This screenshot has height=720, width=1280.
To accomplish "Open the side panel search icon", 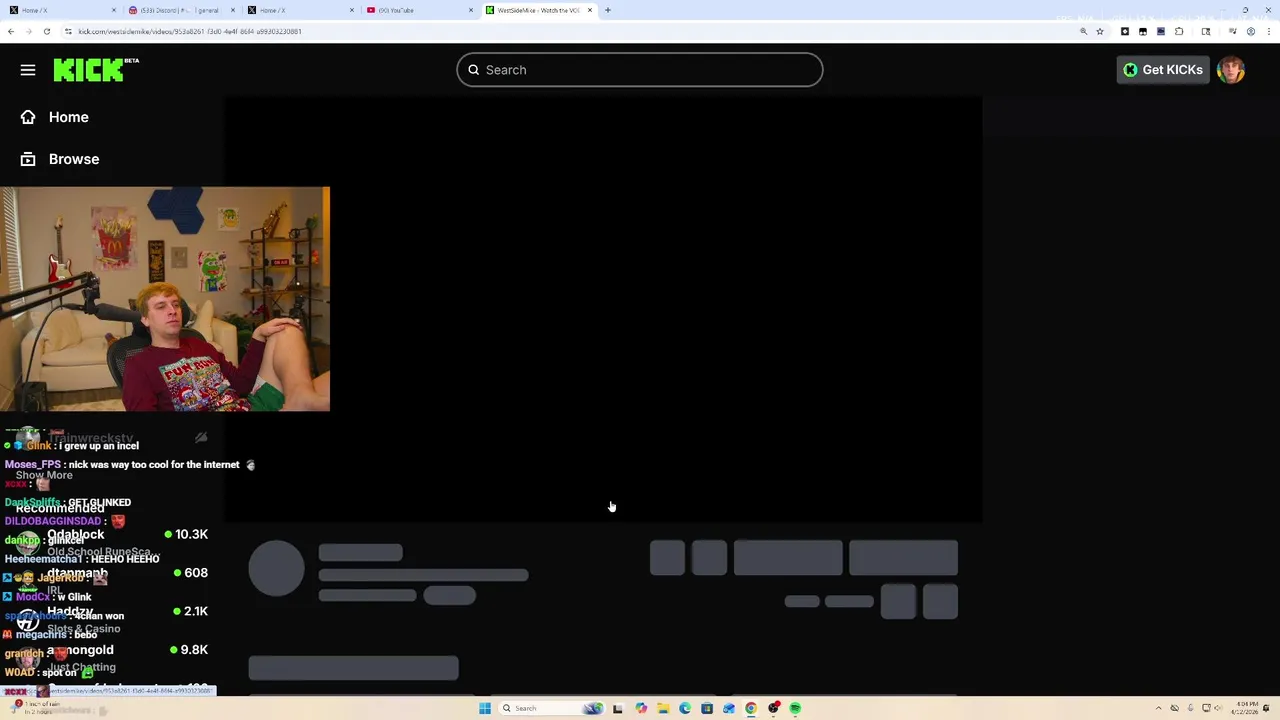I will click(x=1206, y=31).
